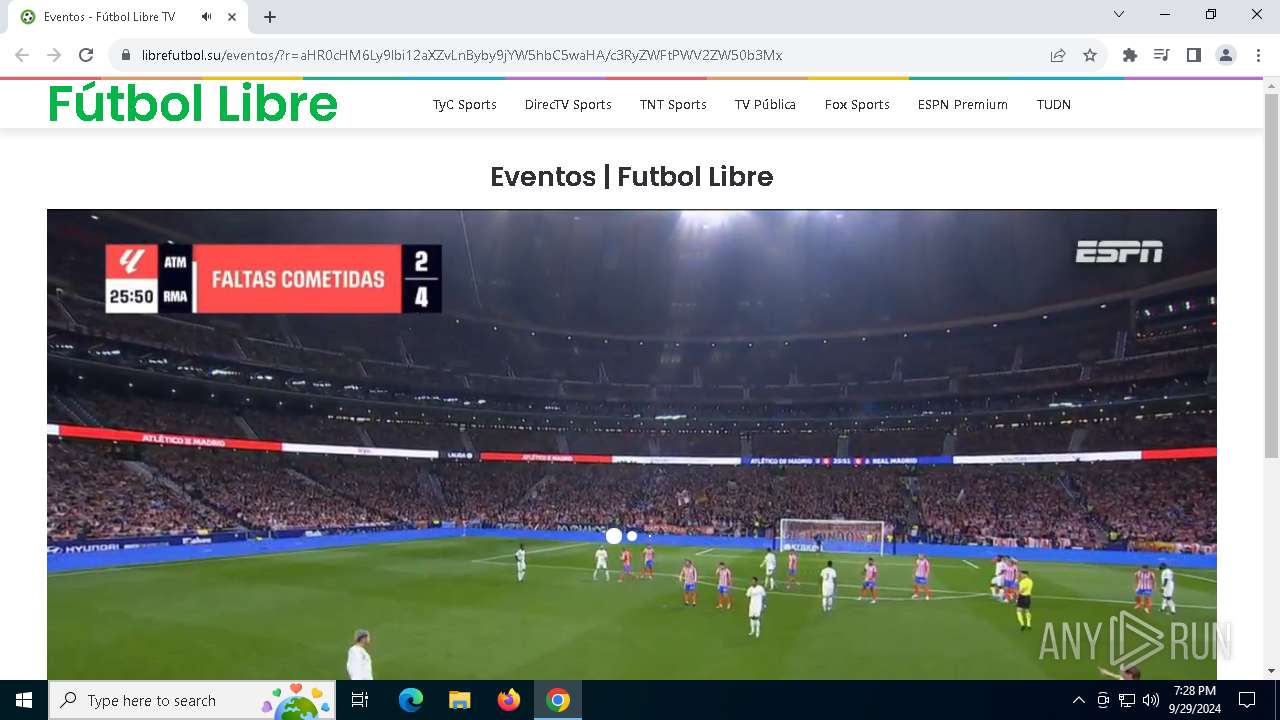Open Task View on the taskbar
The image size is (1280, 720).
(x=360, y=700)
